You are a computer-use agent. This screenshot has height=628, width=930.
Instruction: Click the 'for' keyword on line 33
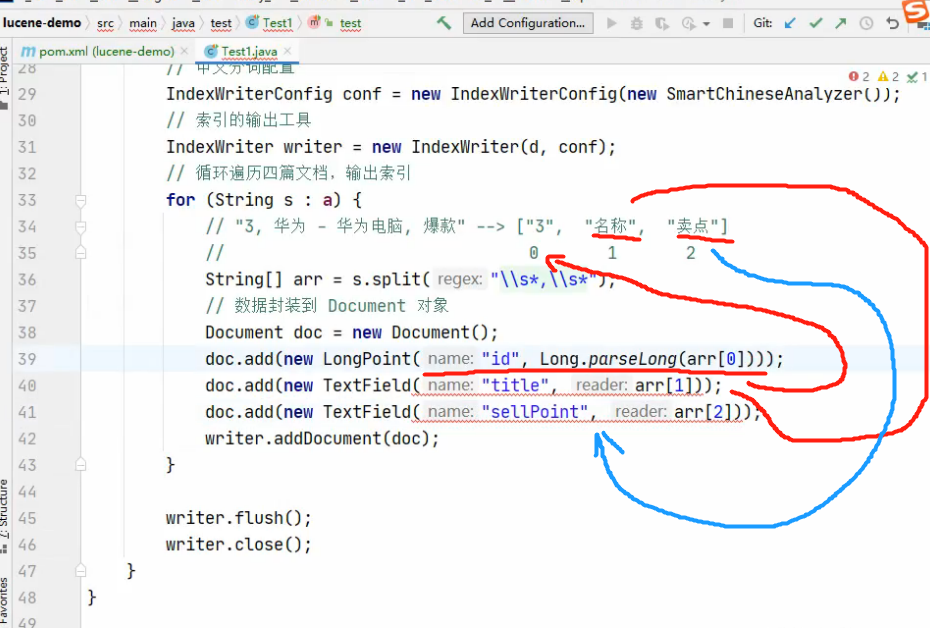point(180,200)
